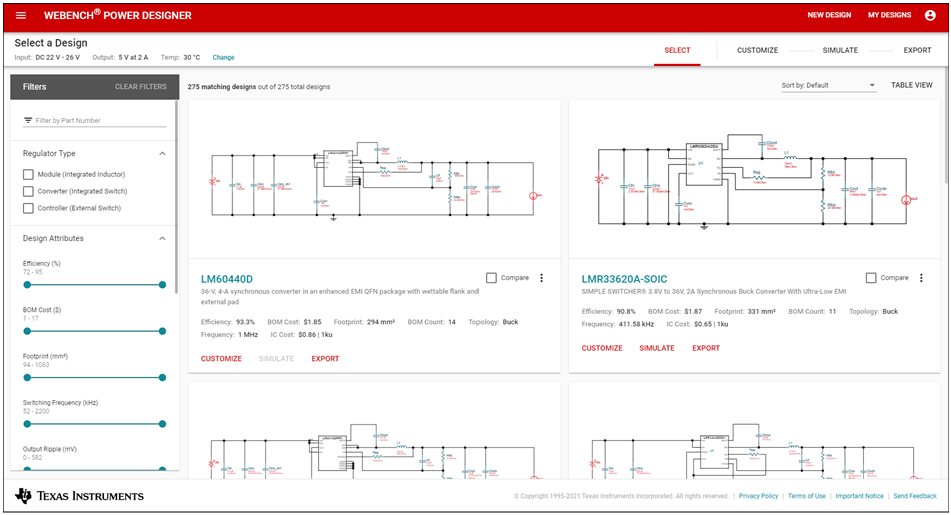Check the Module (Integrated Inductor) checkbox
The image size is (951, 515).
click(x=28, y=175)
